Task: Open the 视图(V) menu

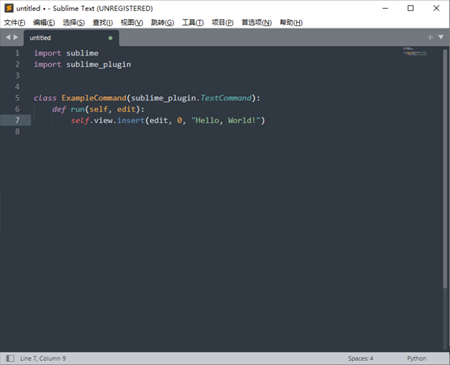Action: (x=132, y=23)
